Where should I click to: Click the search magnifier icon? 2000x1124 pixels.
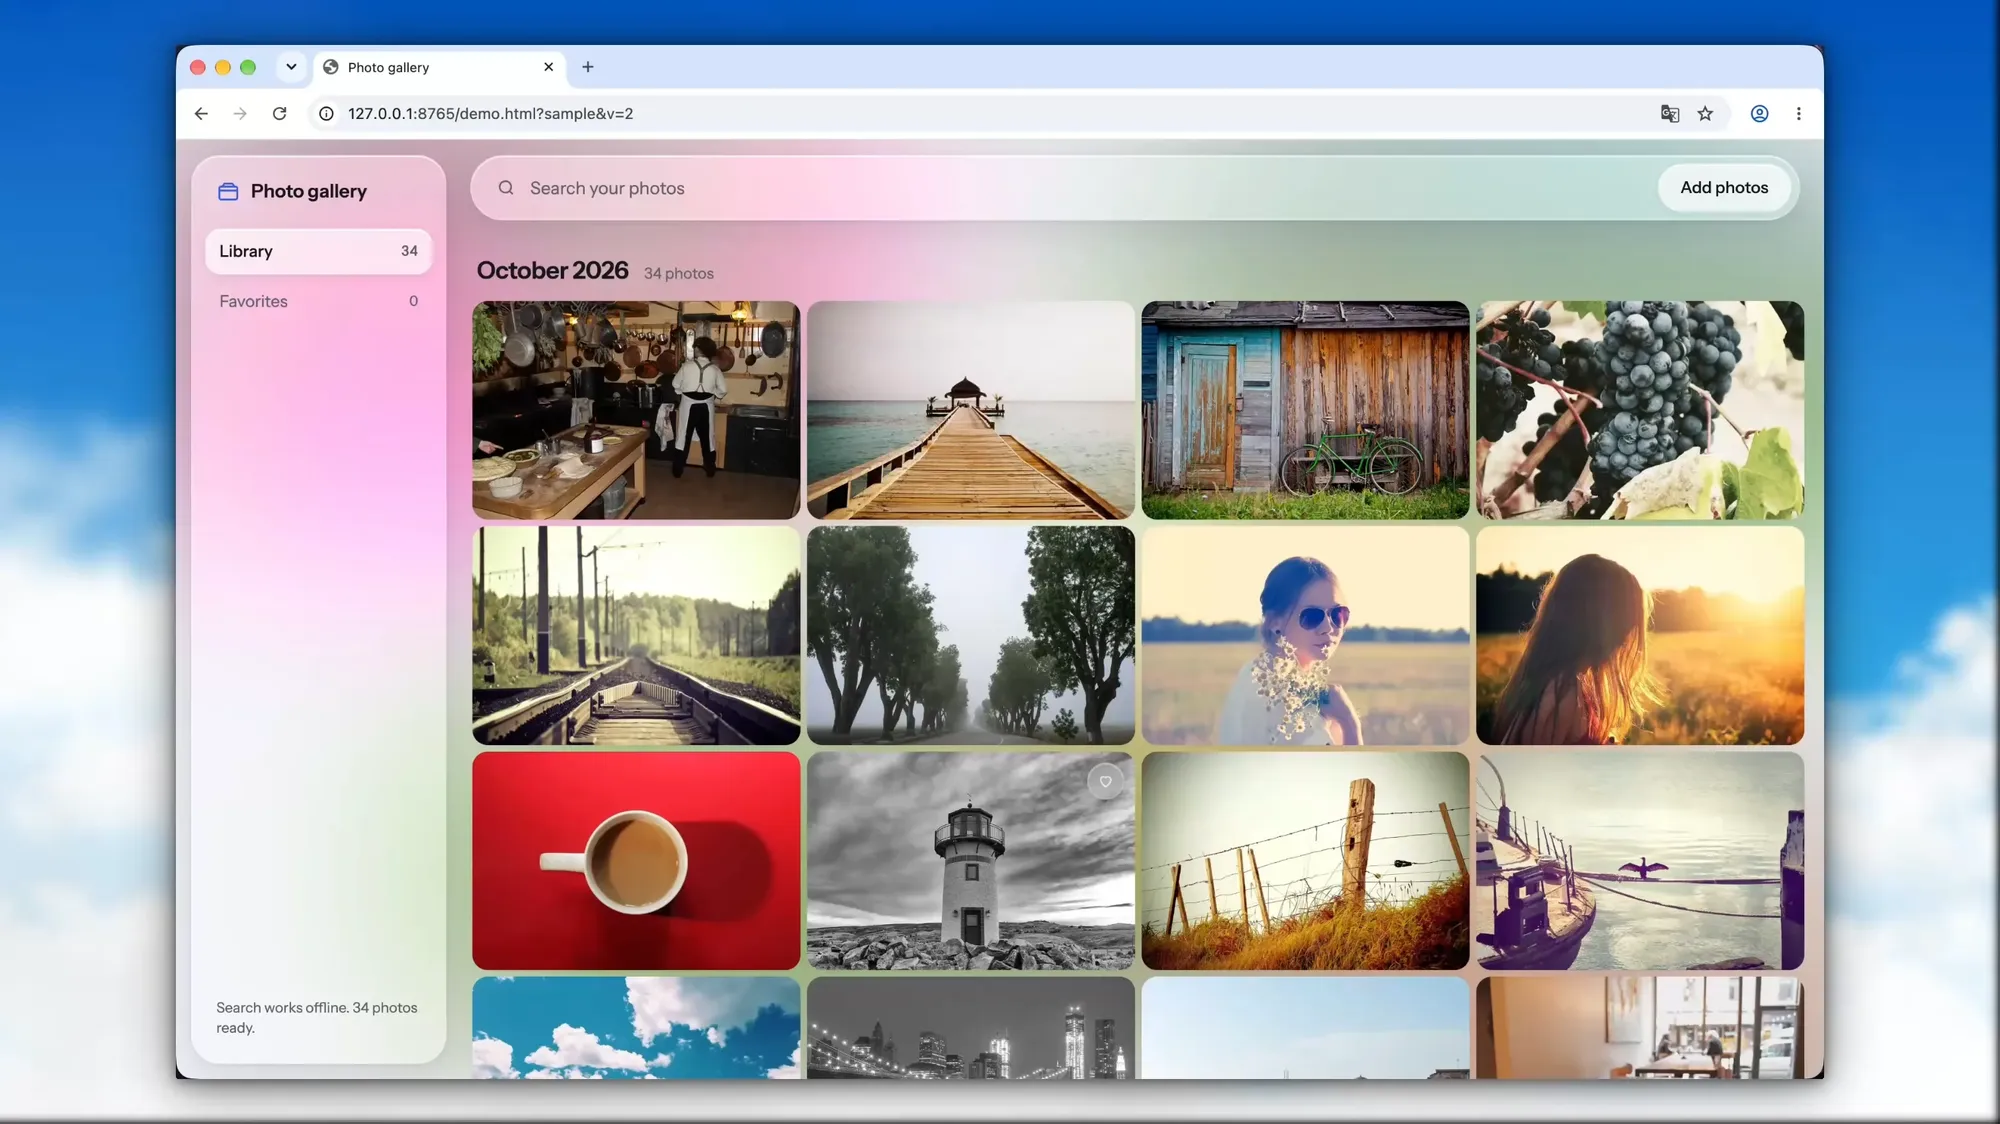506,188
